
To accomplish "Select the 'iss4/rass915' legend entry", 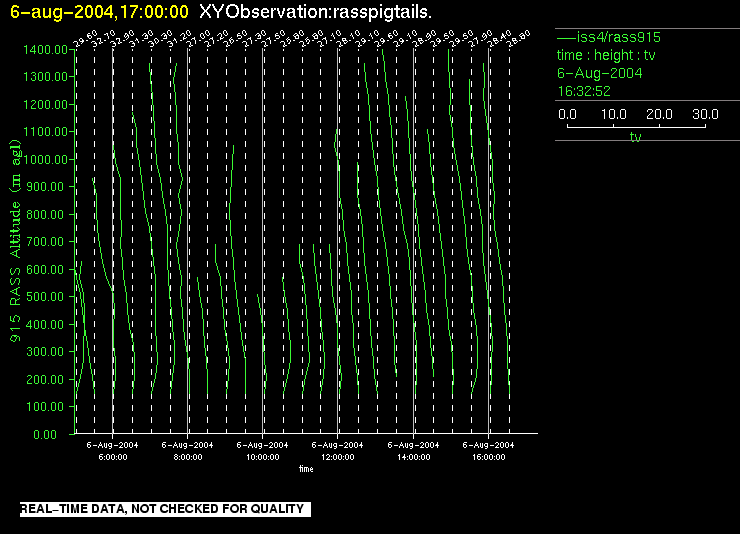I will (x=616, y=37).
